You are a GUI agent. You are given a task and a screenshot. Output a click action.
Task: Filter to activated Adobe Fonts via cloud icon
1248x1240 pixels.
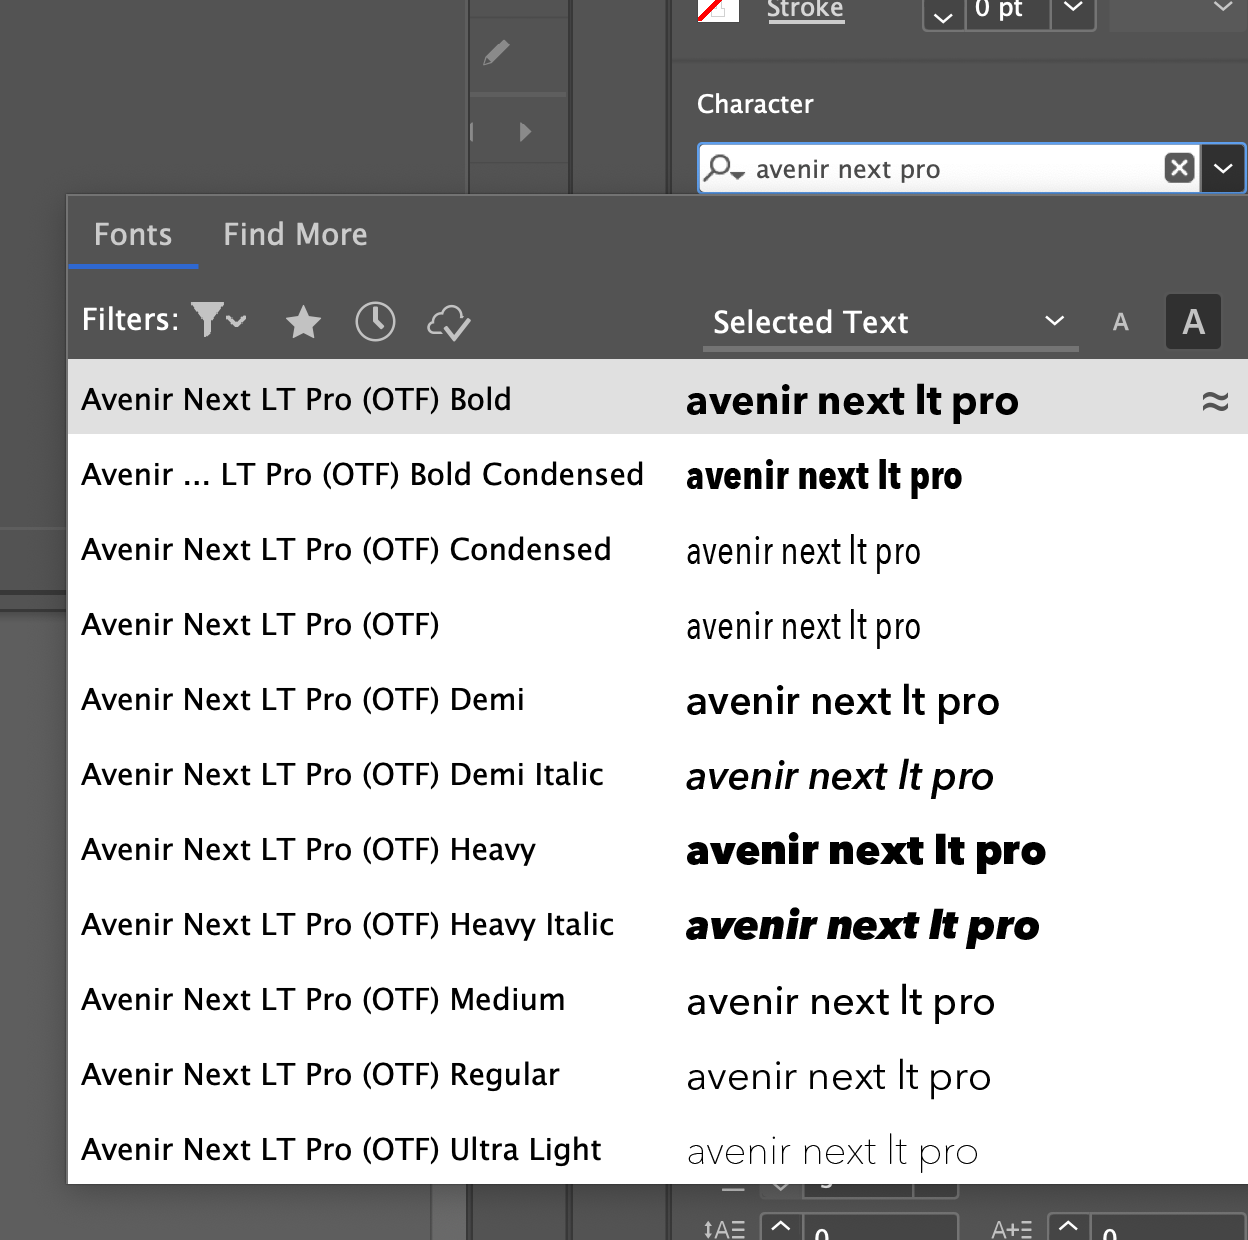click(x=448, y=324)
